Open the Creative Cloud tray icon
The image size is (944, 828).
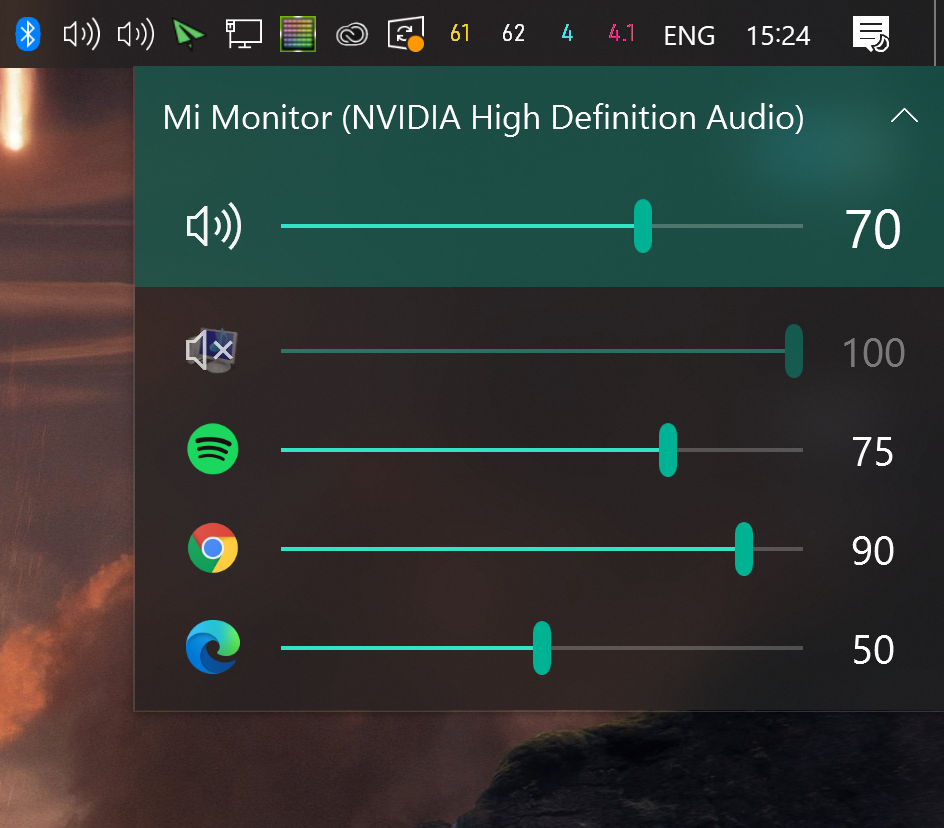(x=352, y=34)
